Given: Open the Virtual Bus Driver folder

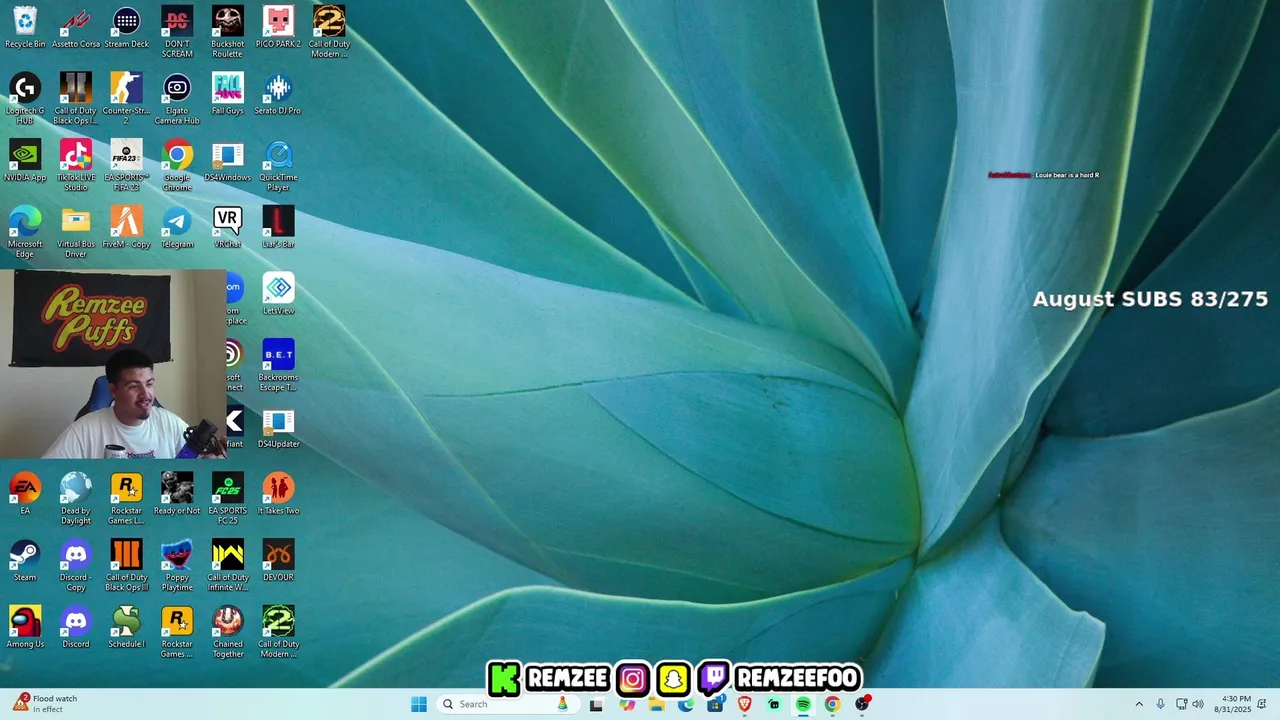Looking at the screenshot, I should (x=76, y=232).
